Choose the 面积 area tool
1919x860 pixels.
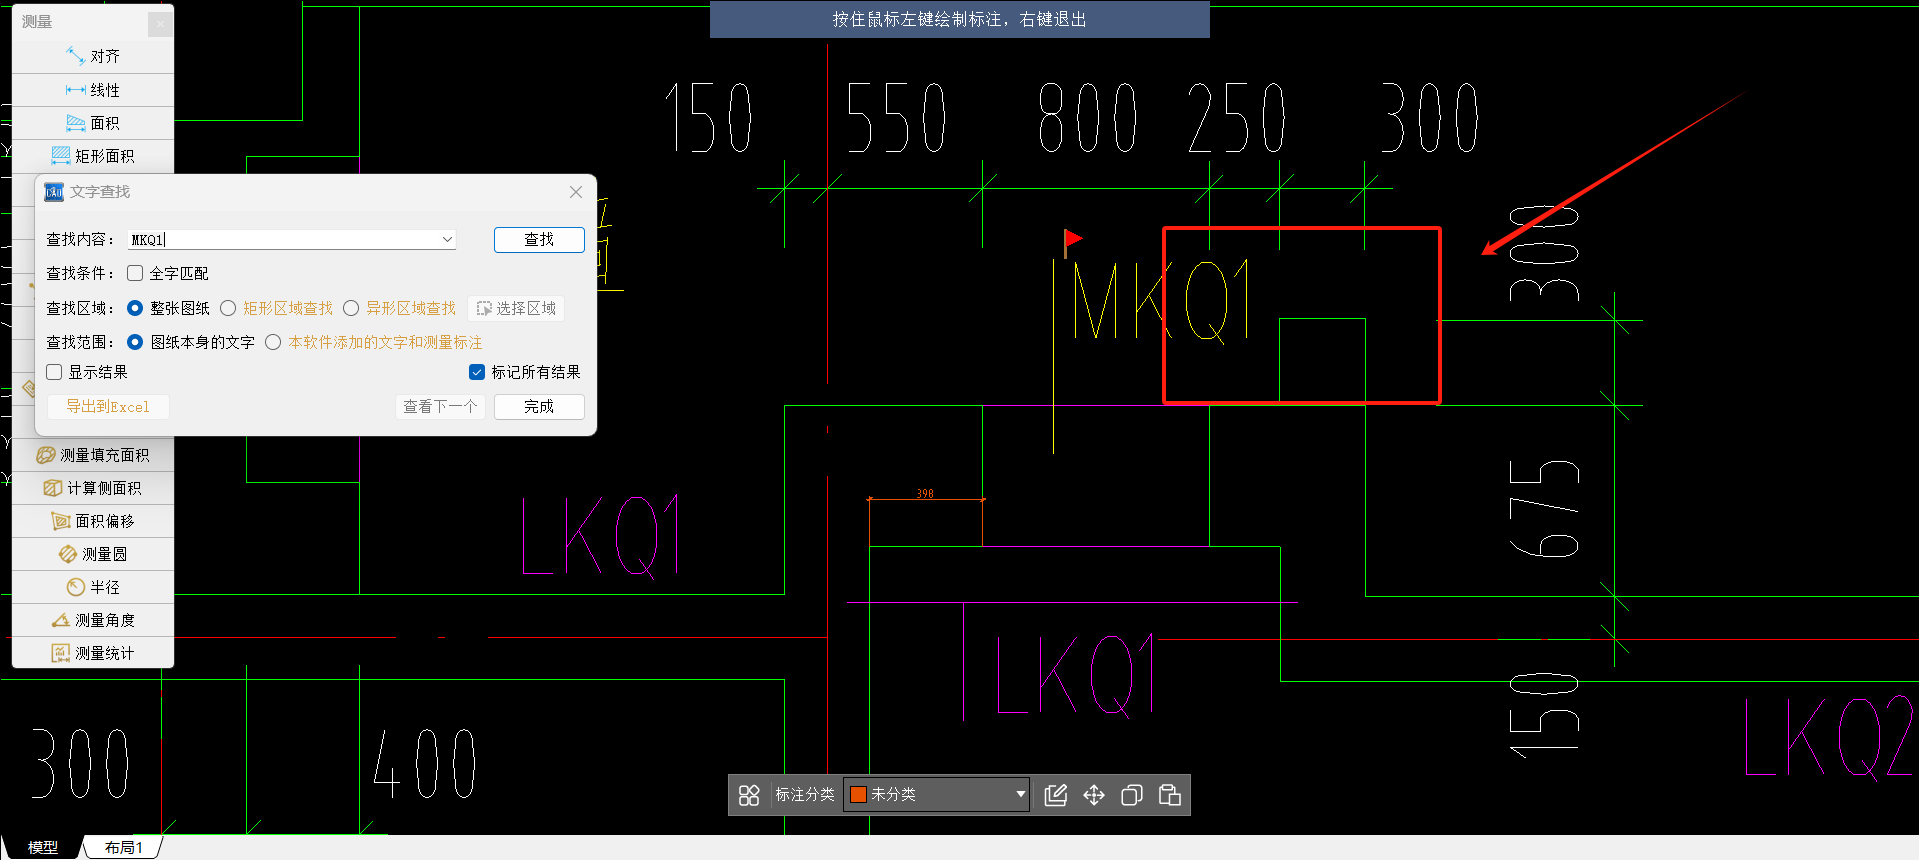click(93, 123)
